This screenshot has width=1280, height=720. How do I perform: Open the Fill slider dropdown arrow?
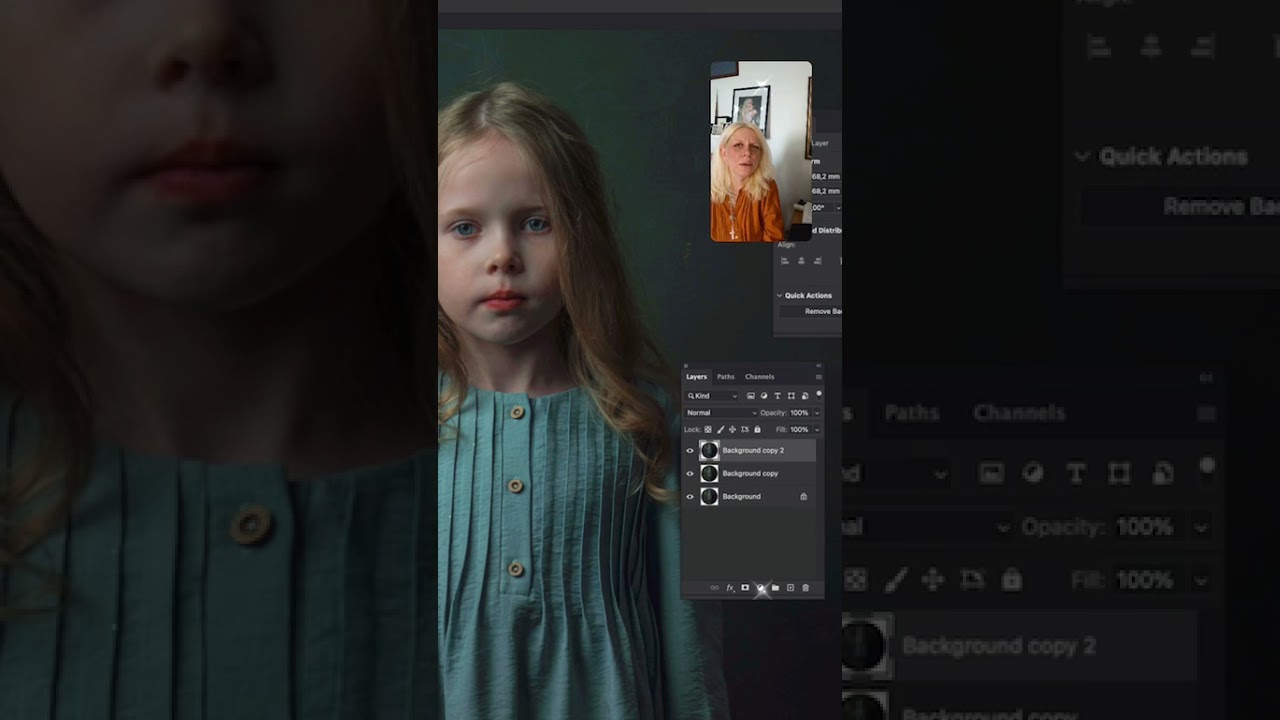tap(817, 430)
